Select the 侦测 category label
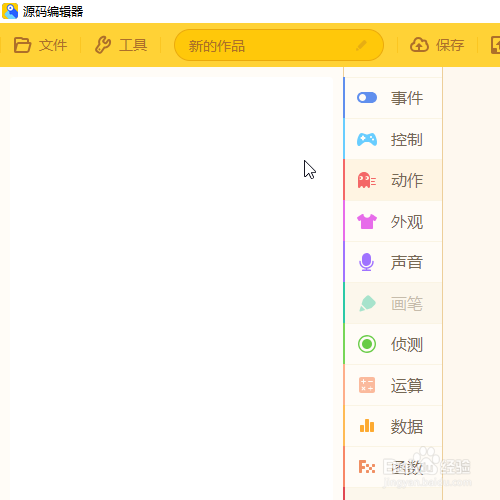500x500 pixels. [407, 344]
